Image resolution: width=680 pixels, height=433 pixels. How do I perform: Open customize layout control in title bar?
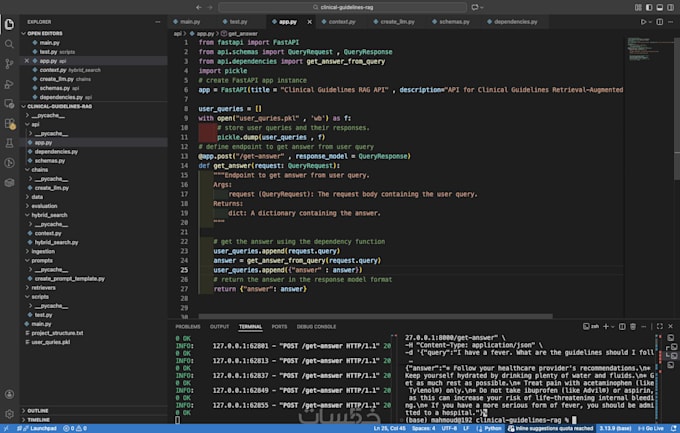tap(638, 7)
